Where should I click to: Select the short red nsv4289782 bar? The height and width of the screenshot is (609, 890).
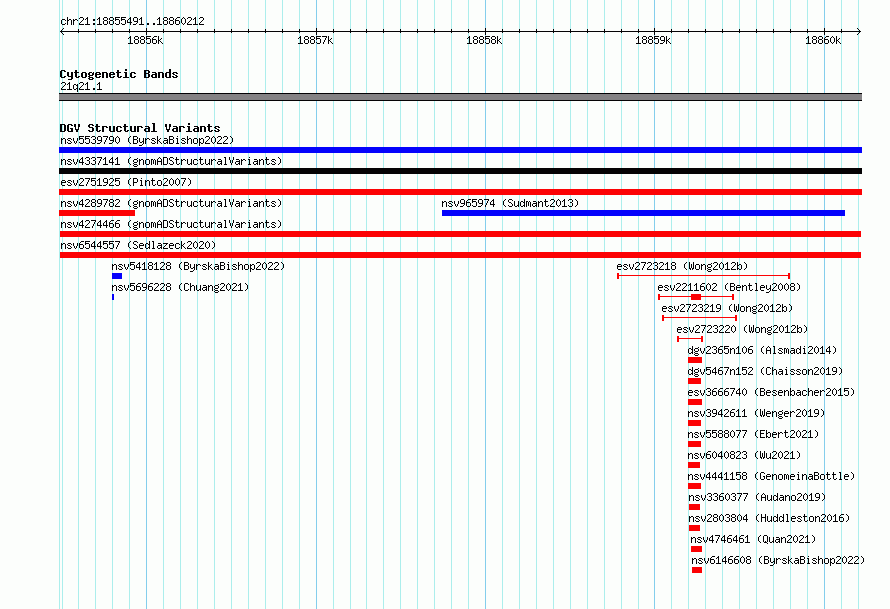[x=97, y=213]
